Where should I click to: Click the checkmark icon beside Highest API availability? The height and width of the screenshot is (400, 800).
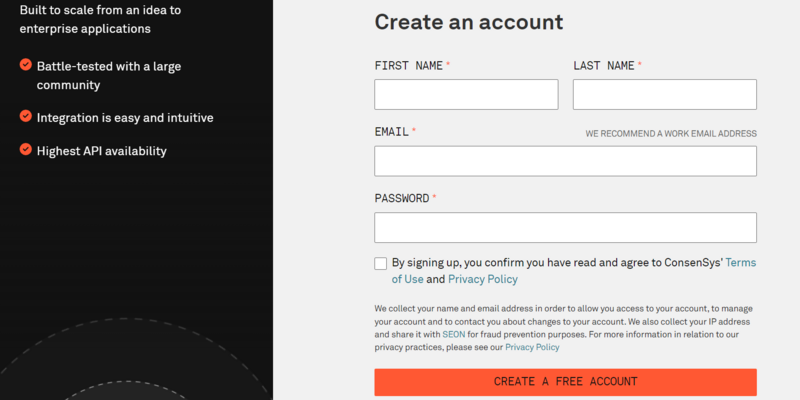[x=26, y=149]
